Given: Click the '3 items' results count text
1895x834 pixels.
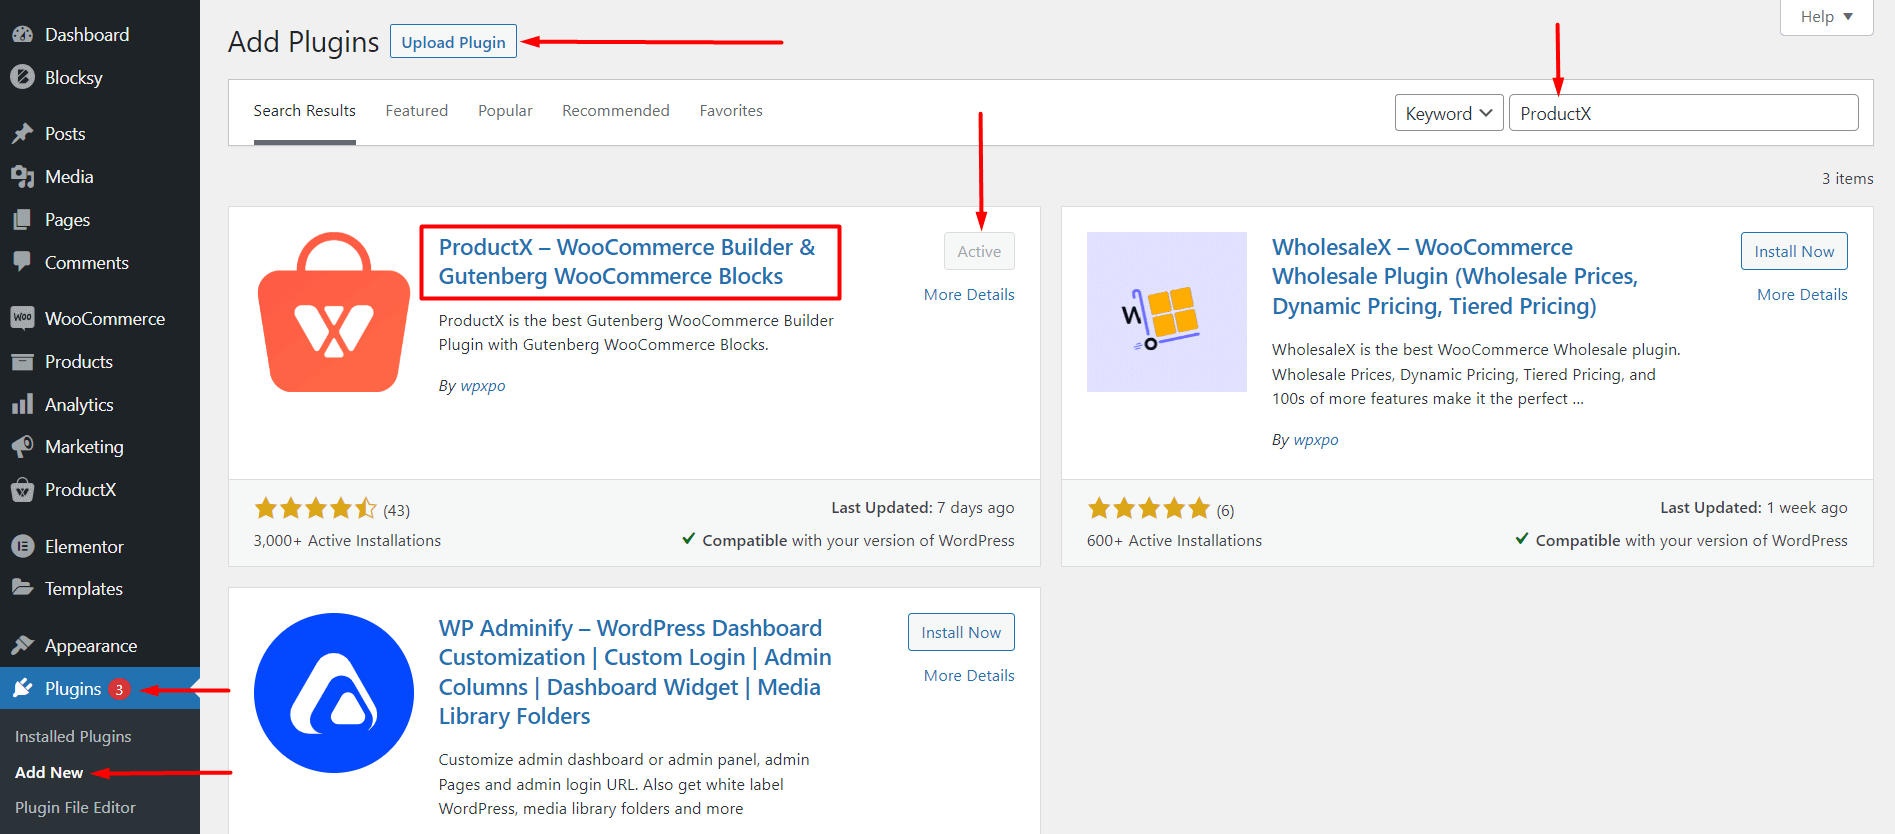Looking at the screenshot, I should (1847, 179).
